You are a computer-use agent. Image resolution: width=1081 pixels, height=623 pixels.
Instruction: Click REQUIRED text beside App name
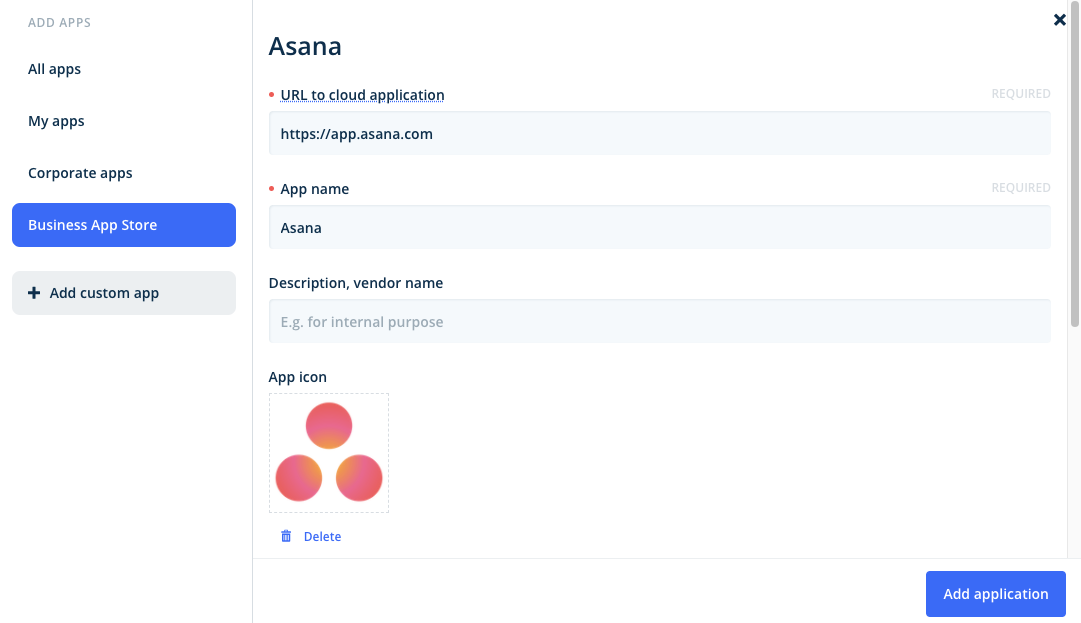click(x=1021, y=187)
